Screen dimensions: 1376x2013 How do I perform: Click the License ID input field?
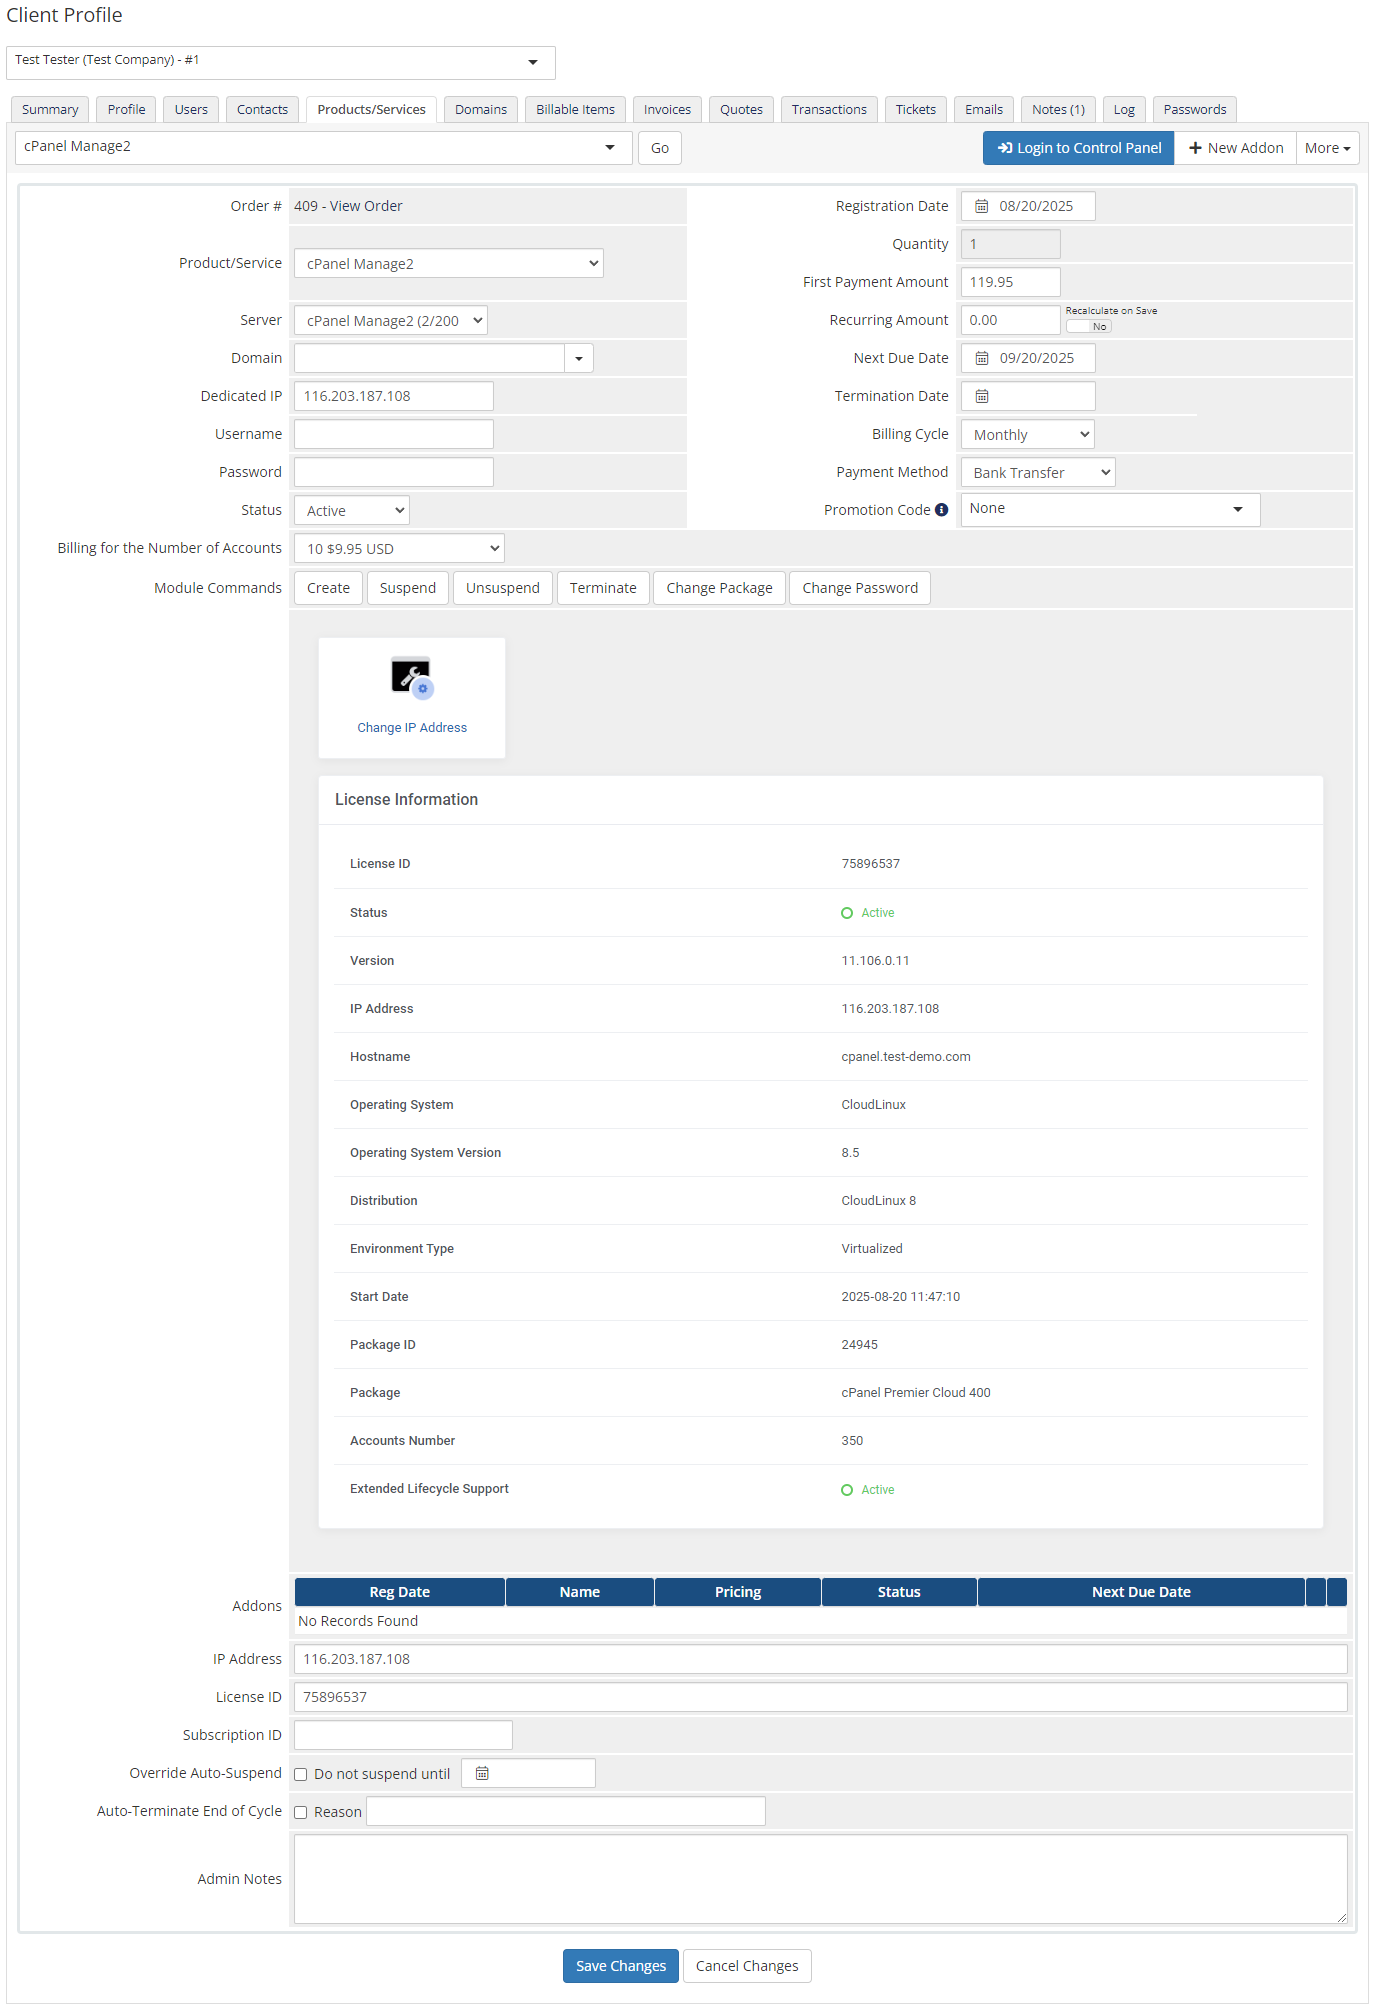(x=820, y=1697)
